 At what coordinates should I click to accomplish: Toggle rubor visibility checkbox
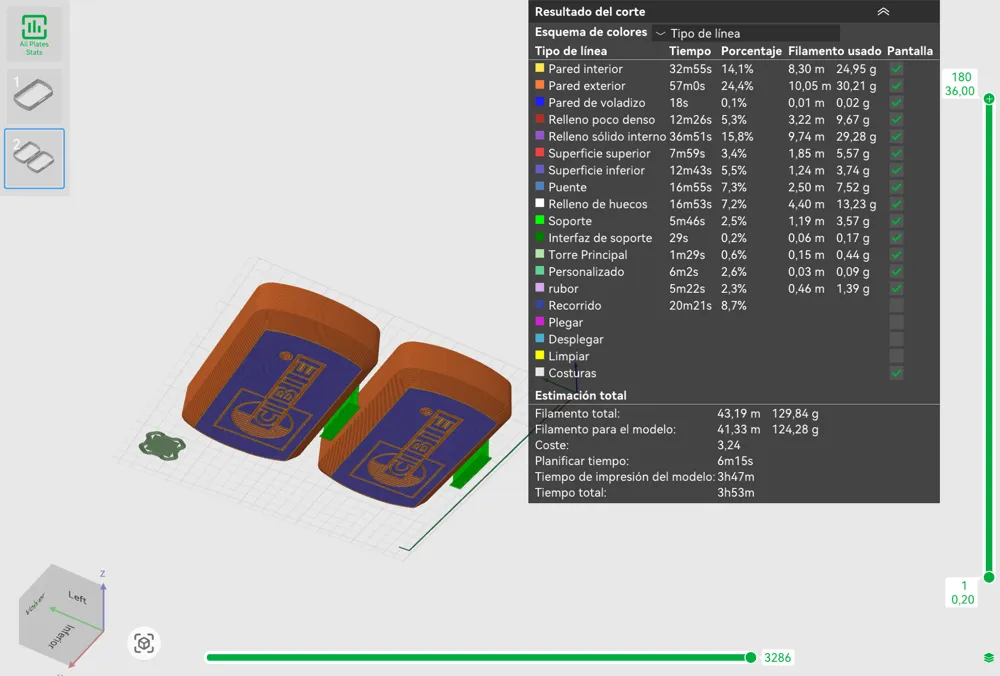click(x=897, y=288)
